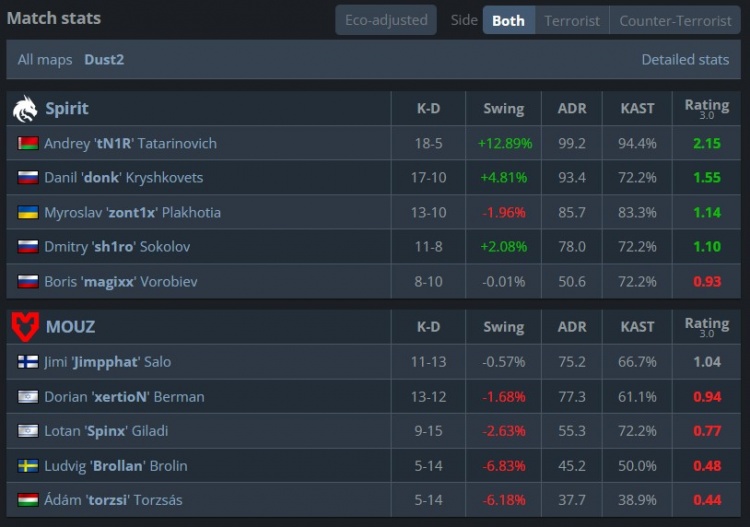Open the Spirit team name link
The height and width of the screenshot is (527, 750).
(x=67, y=108)
